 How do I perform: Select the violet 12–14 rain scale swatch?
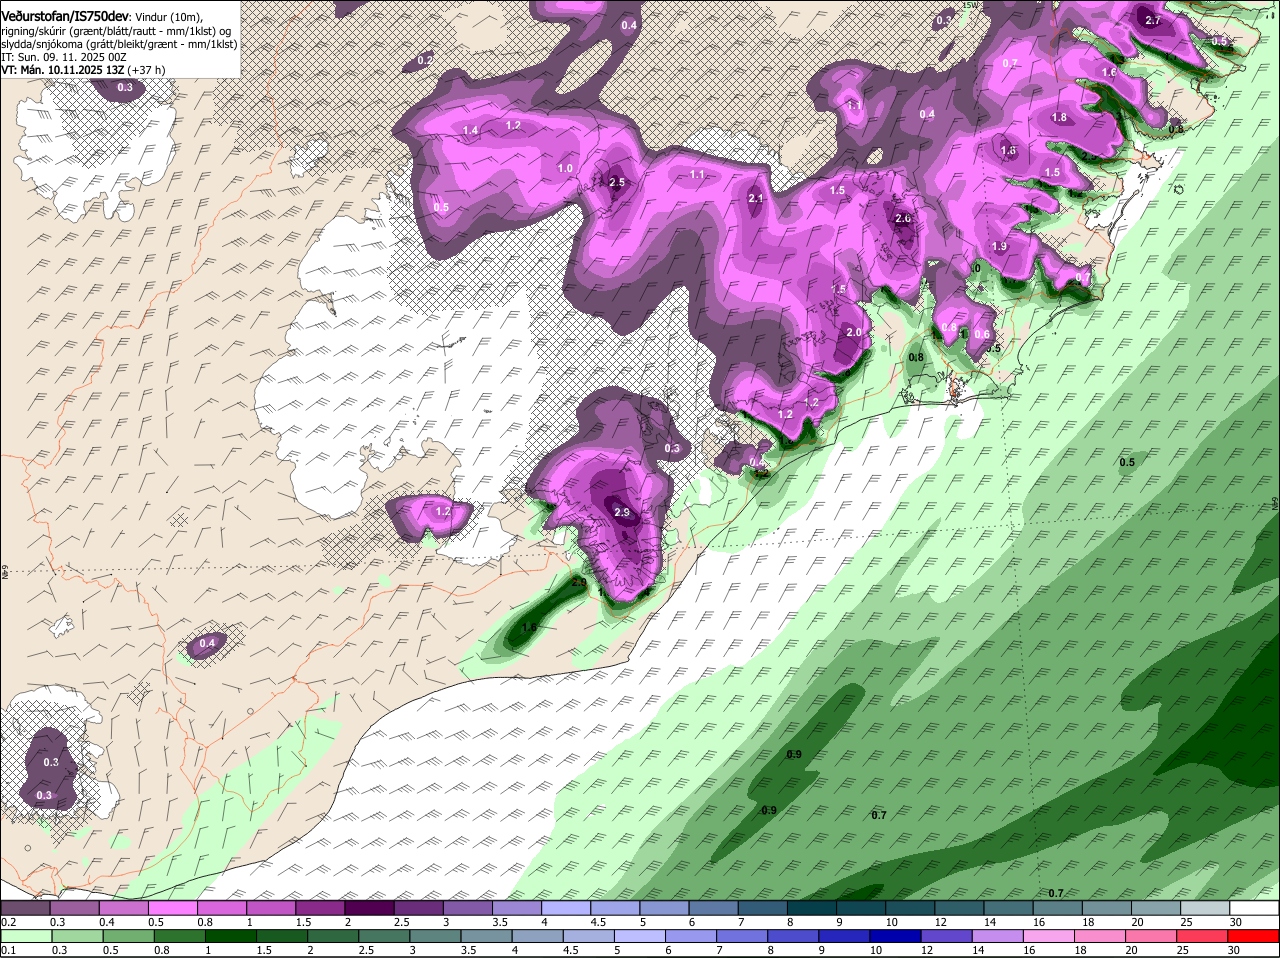[948, 936]
